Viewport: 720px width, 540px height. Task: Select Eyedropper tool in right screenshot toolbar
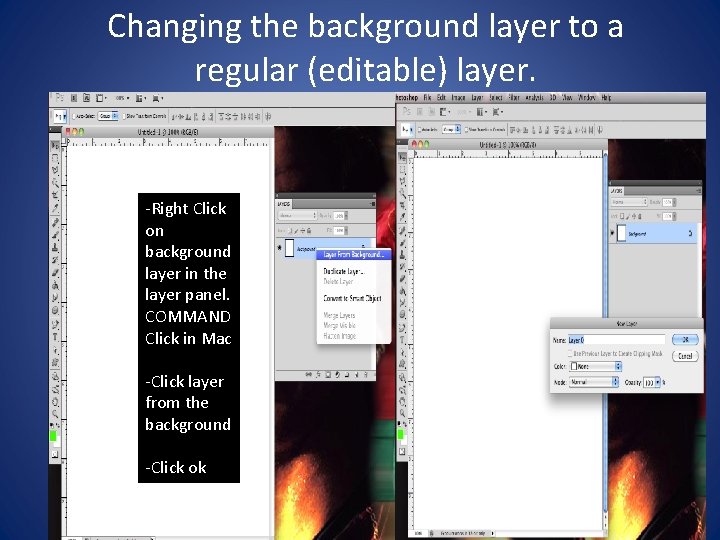point(402,217)
